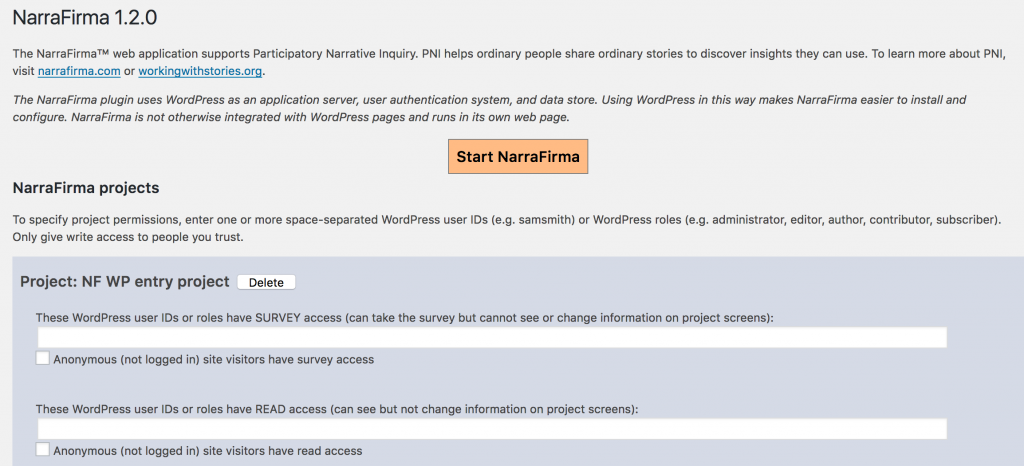Delete the NF WP entry project
Image resolution: width=1024 pixels, height=466 pixels.
click(x=266, y=283)
